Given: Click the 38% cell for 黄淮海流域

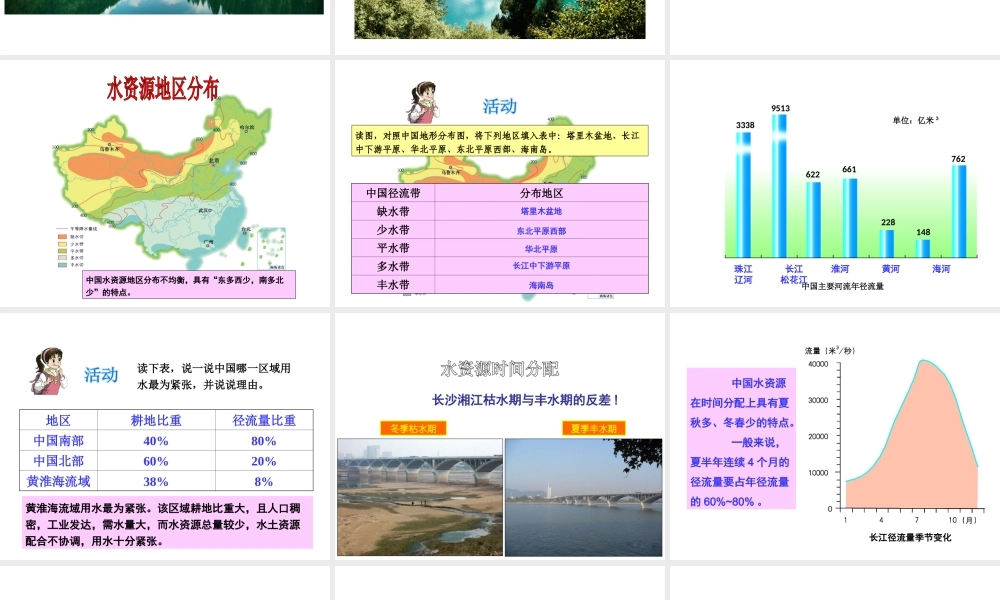Looking at the screenshot, I should click(x=156, y=481).
